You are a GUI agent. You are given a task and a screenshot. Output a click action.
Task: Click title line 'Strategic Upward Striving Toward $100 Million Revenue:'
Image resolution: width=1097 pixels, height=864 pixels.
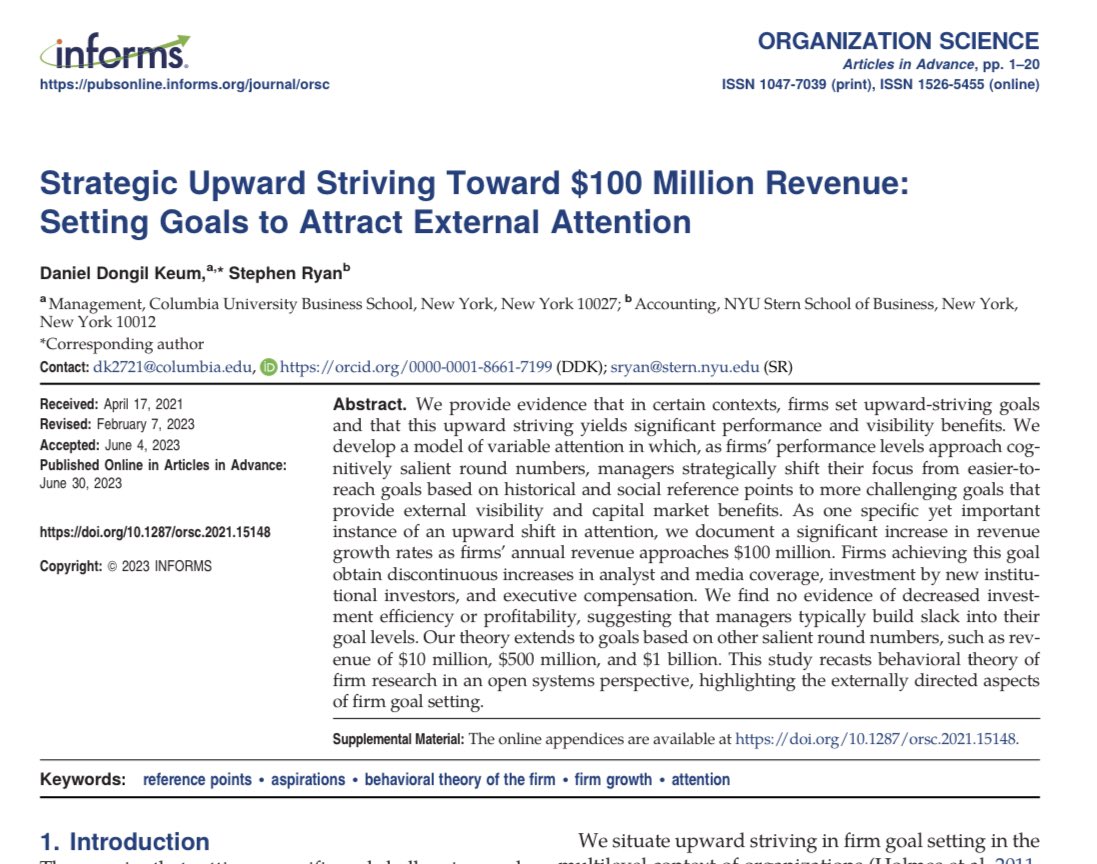[x=474, y=183]
